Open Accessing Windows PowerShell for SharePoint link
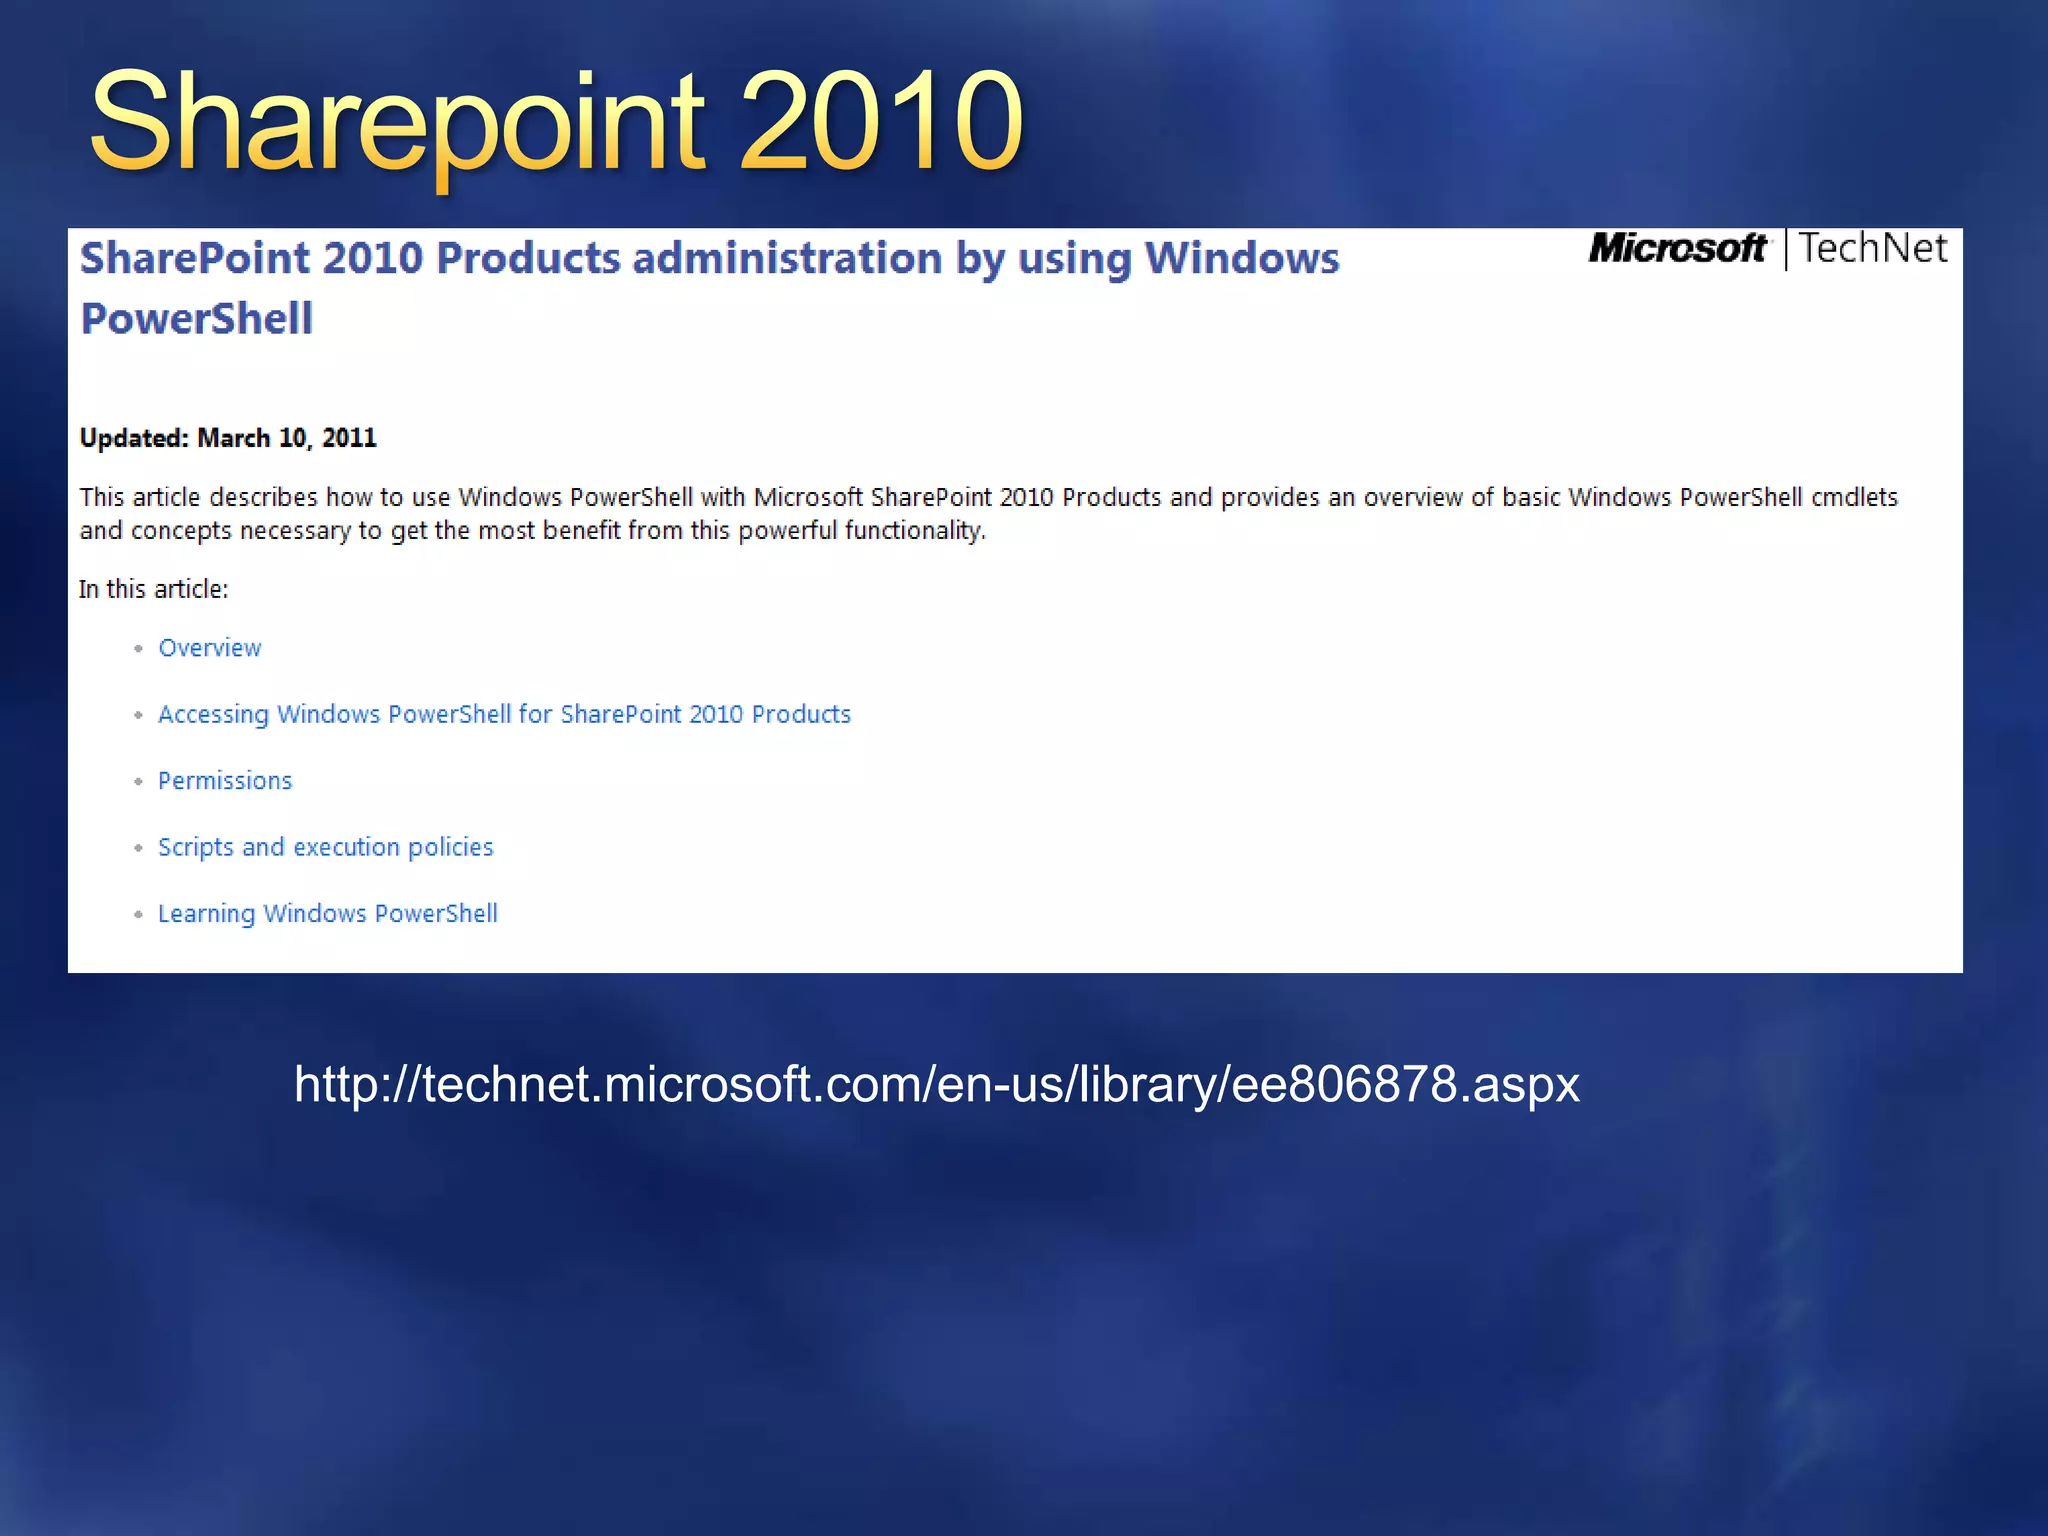This screenshot has height=1536, width=2048. click(x=504, y=715)
